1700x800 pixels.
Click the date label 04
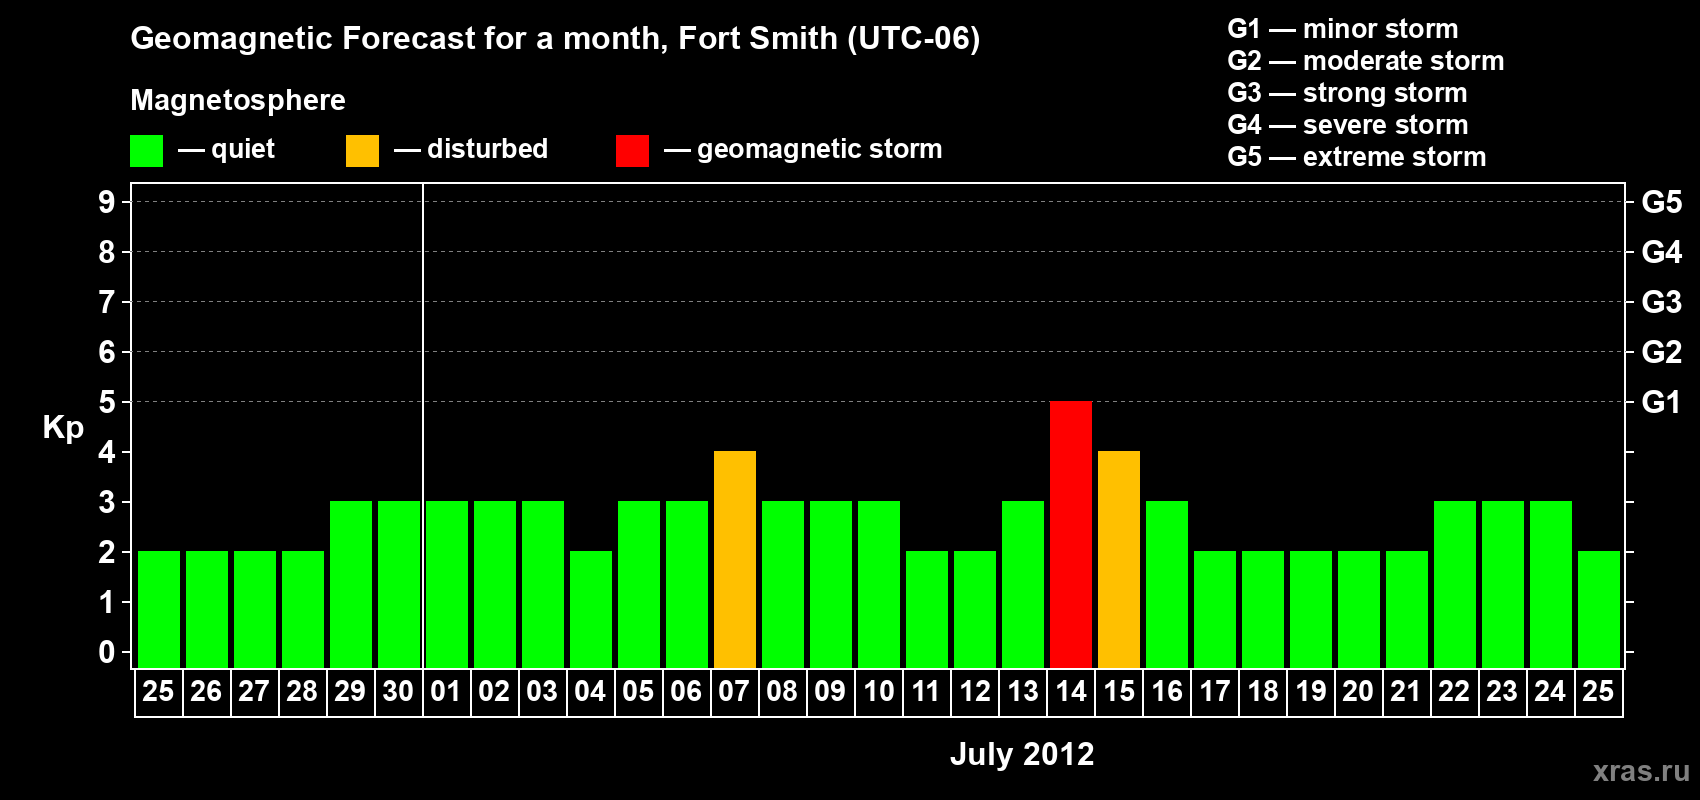point(590,692)
